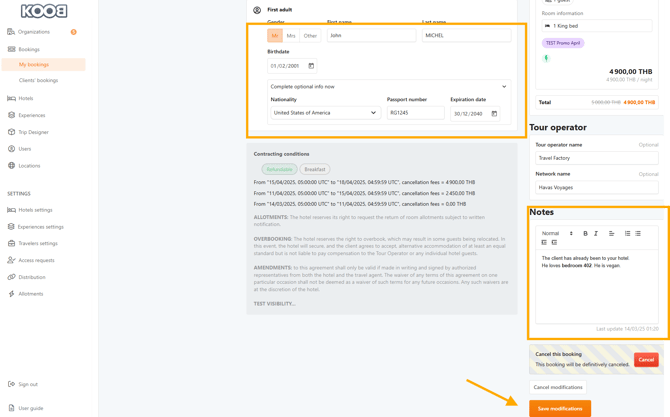The width and height of the screenshot is (670, 417).
Task: Select the Other gender option
Action: pyautogui.click(x=310, y=36)
